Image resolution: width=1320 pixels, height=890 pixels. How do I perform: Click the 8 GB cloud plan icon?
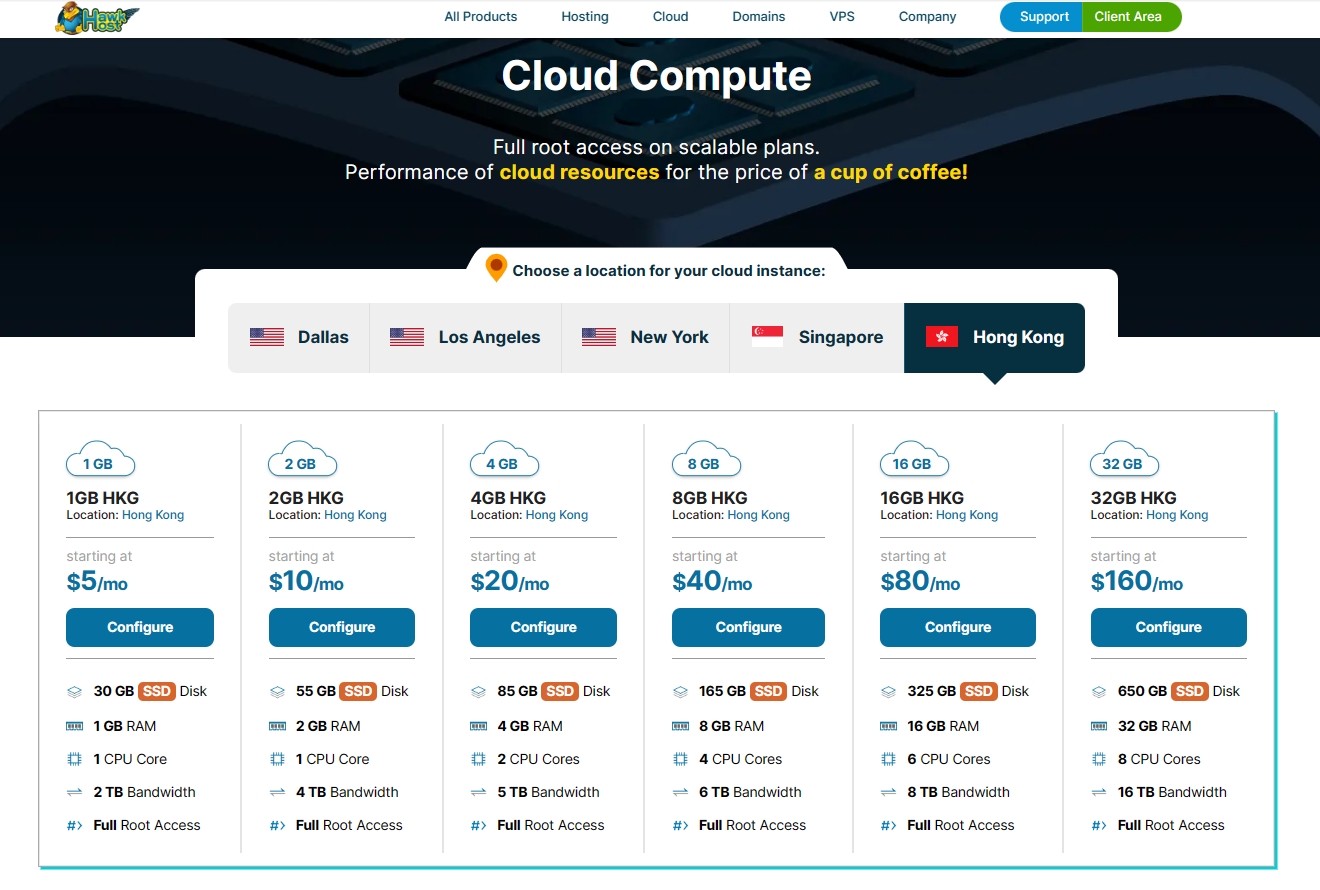click(706, 461)
